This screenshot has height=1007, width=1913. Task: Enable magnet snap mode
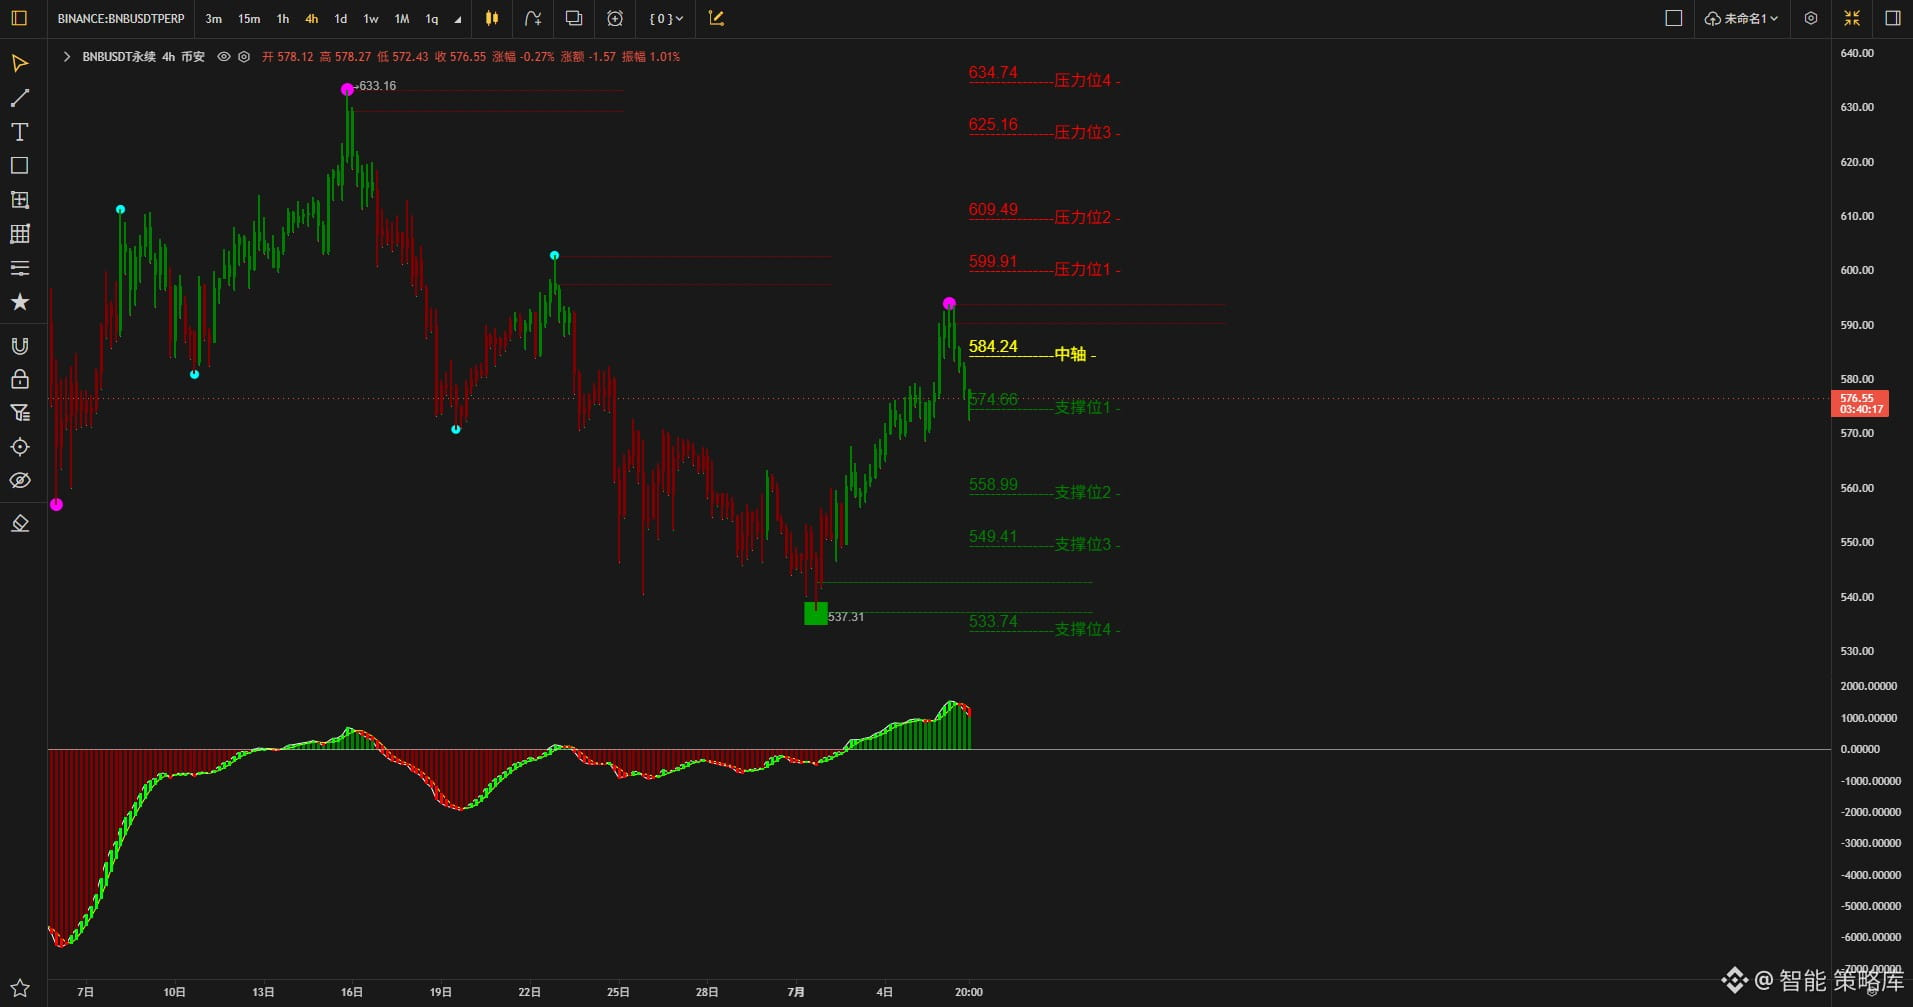coord(19,346)
